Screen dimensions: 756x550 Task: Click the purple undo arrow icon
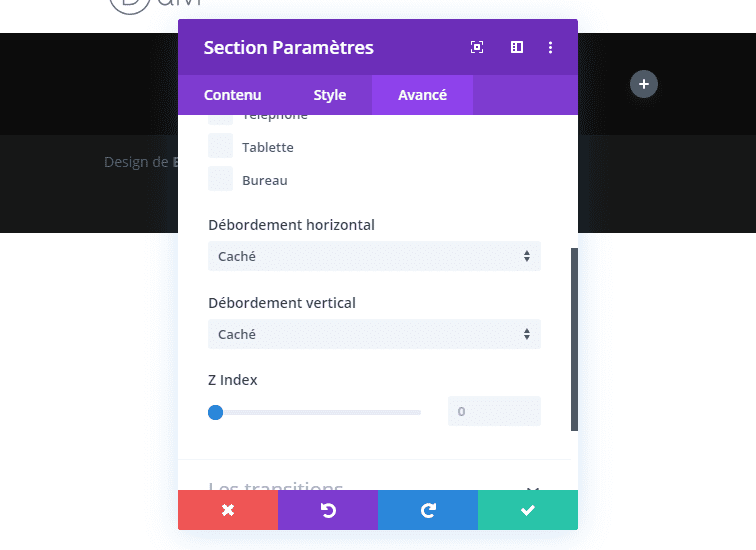point(328,510)
